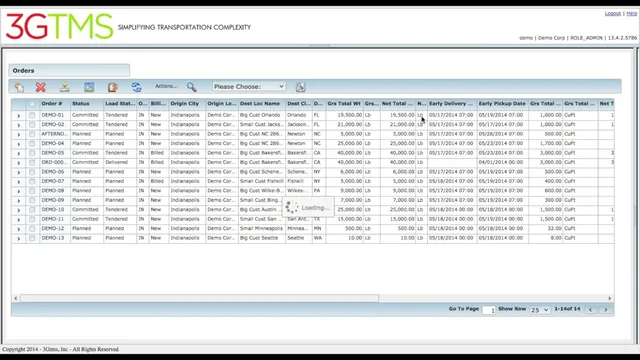Click the 1-14 of 14 record count

tap(567, 309)
